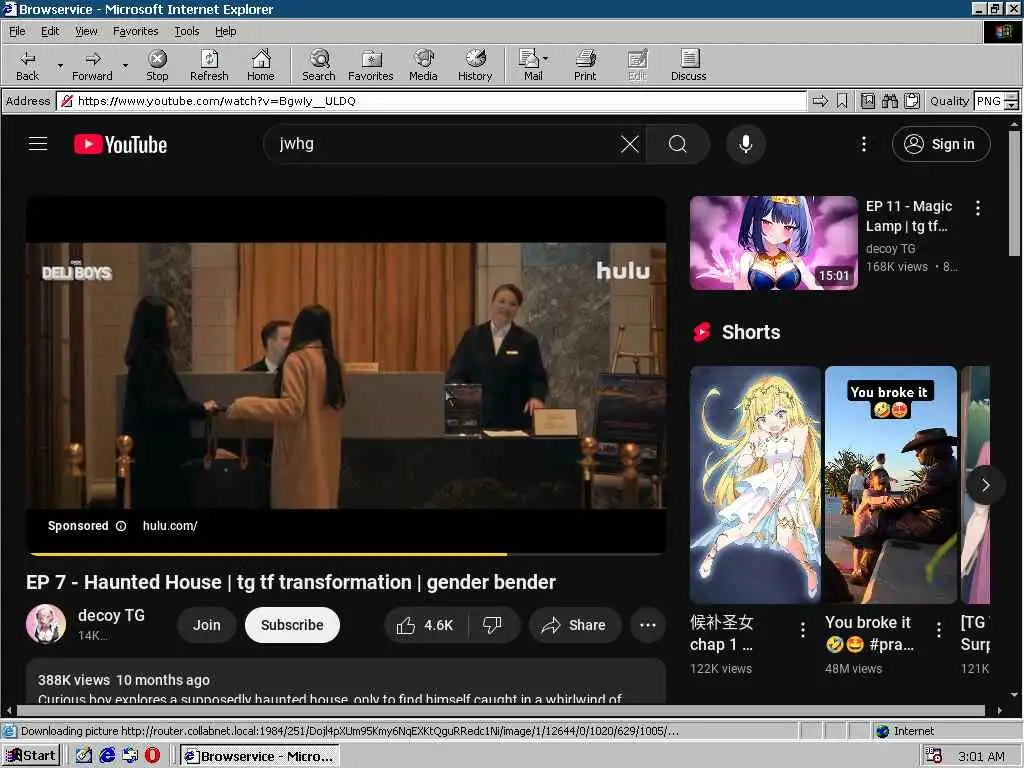The image size is (1024, 768).
Task: Click the decoy TG channel avatar
Action: pos(46,624)
